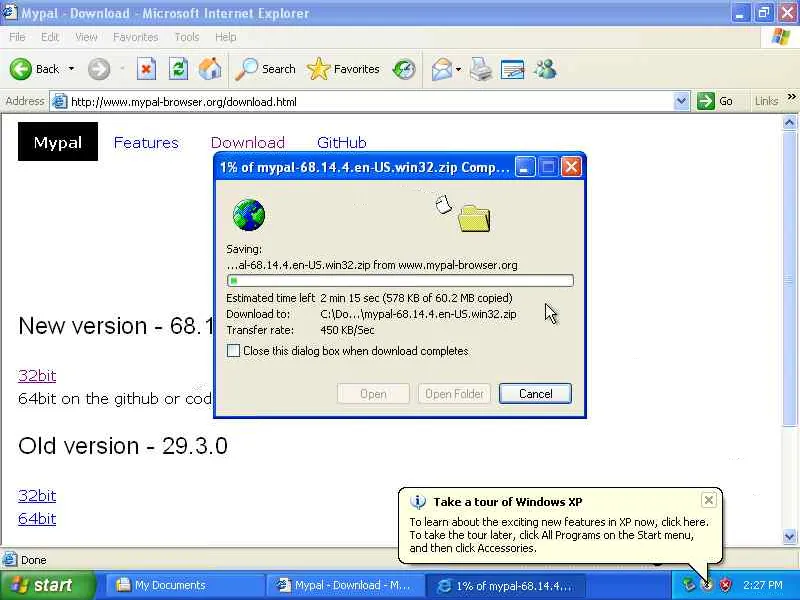
Task: Switch to Mypal - Download taskbar button
Action: tap(345, 585)
